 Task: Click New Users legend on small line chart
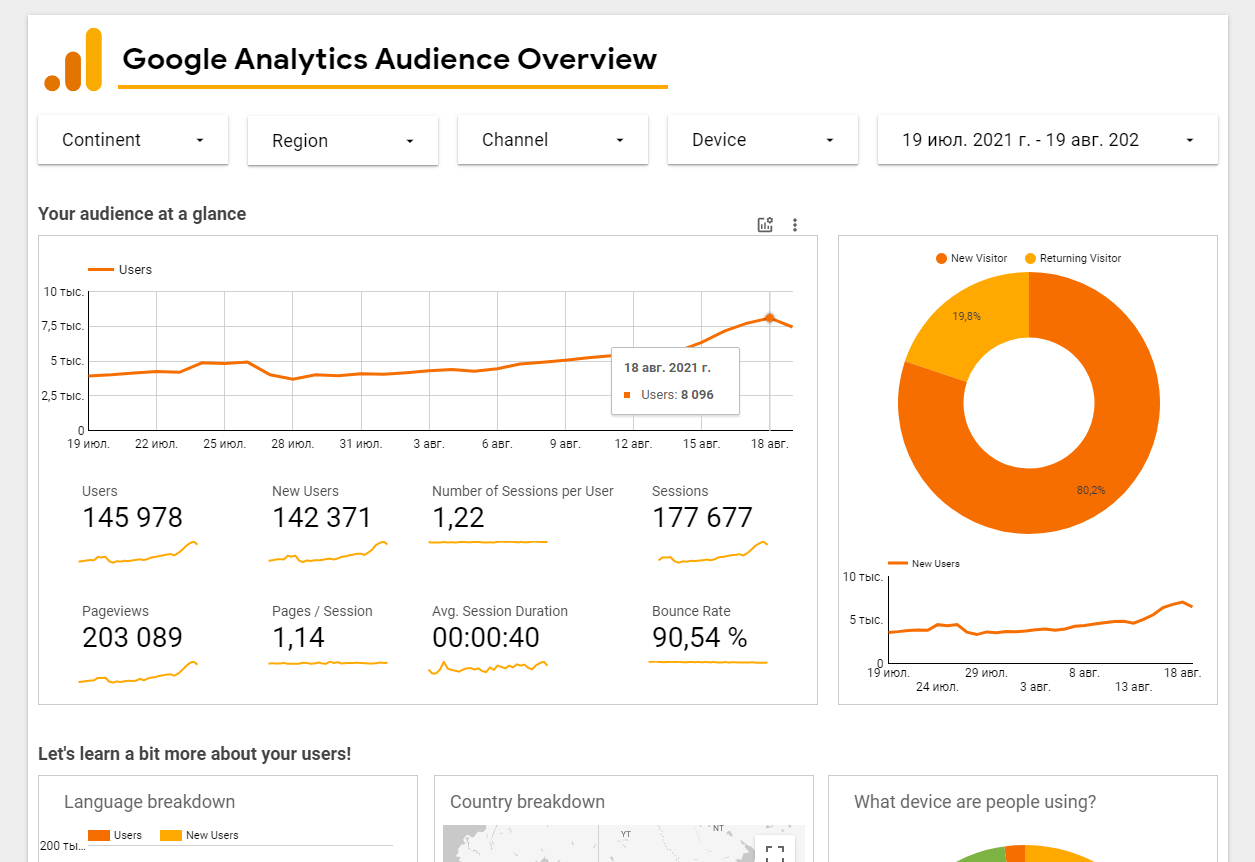pyautogui.click(x=923, y=564)
